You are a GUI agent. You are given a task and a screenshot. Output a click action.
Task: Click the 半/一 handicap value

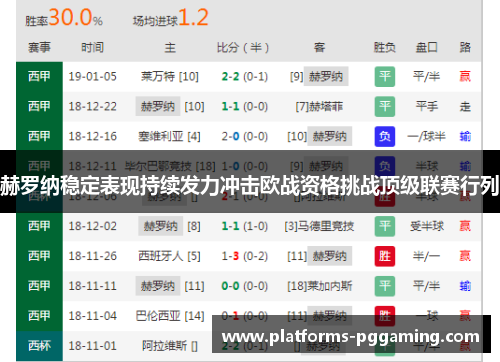coord(427,256)
